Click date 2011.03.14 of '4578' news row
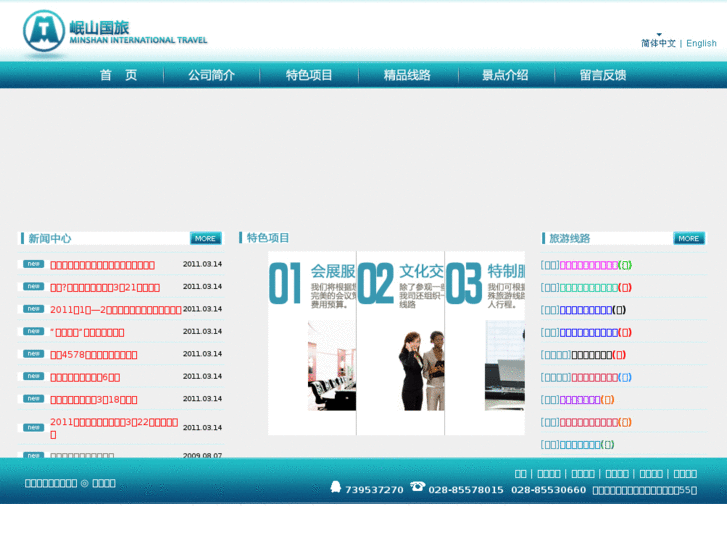 (x=202, y=354)
